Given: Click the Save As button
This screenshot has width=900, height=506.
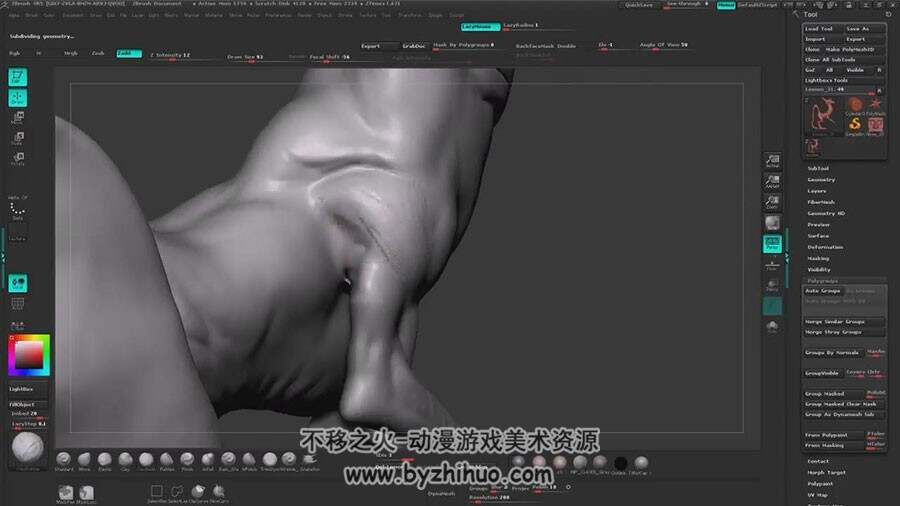Looking at the screenshot, I should (864, 29).
